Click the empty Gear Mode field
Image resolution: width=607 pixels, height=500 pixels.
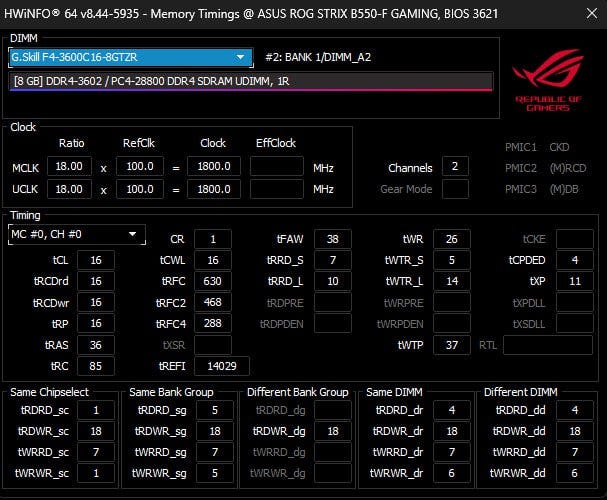455,189
